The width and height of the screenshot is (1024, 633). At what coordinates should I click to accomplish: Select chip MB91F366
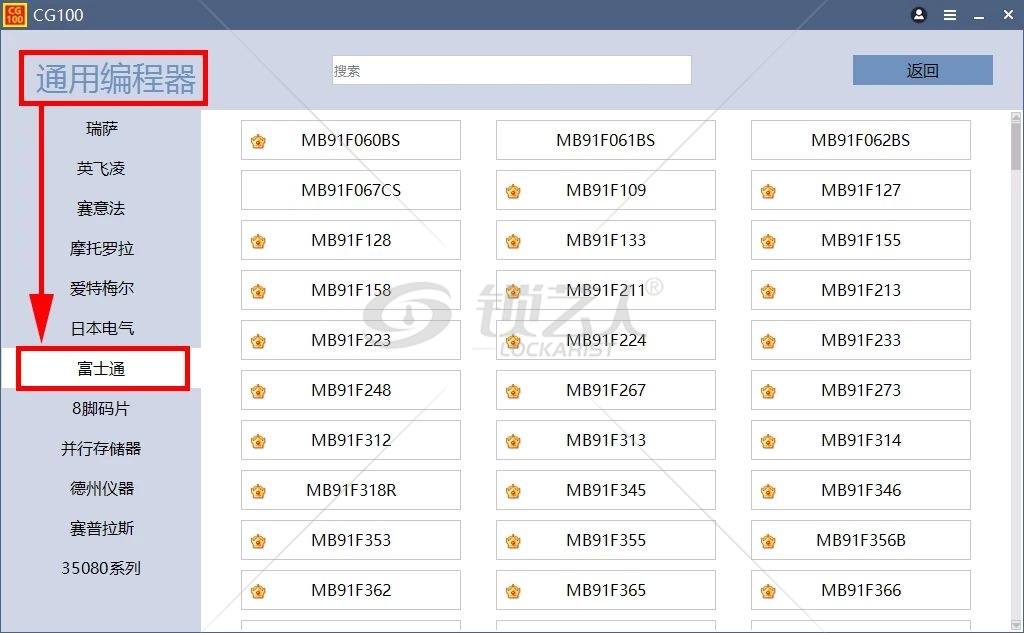coord(861,590)
